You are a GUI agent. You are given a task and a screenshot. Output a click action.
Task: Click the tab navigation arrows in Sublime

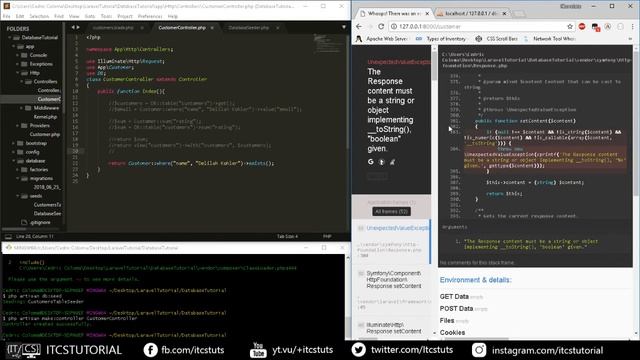pyautogui.click(x=76, y=27)
